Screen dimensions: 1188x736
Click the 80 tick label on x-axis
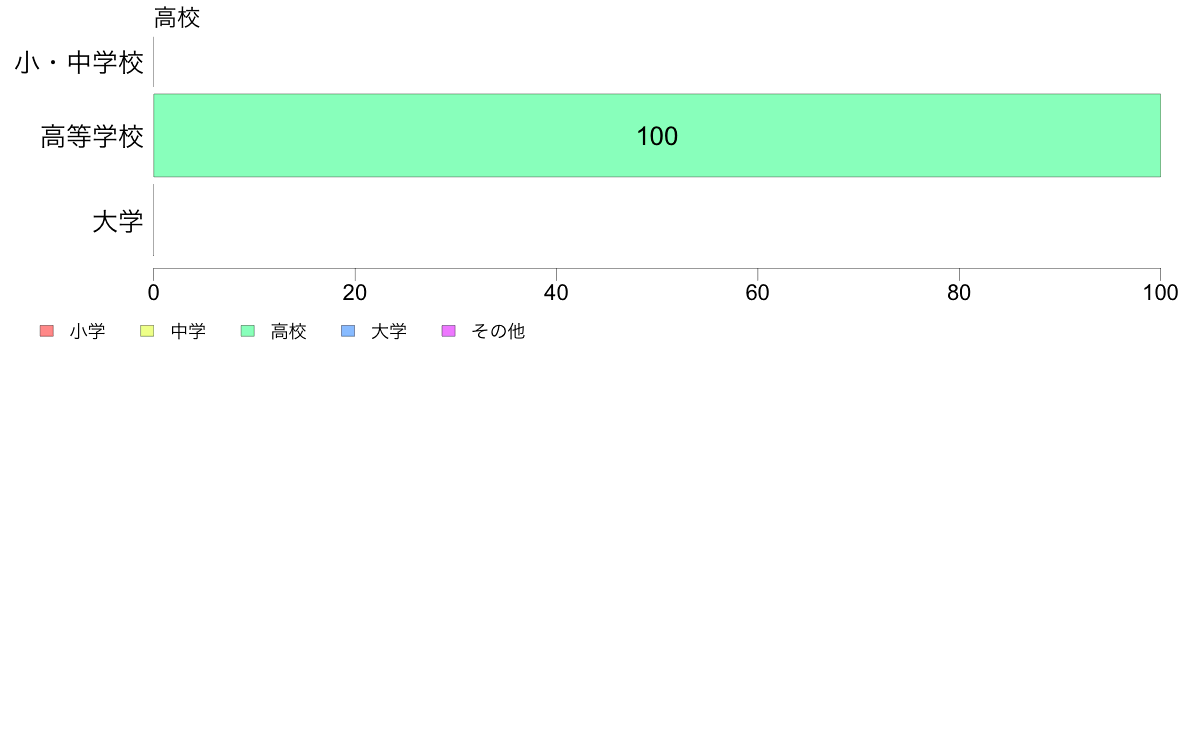pos(959,293)
